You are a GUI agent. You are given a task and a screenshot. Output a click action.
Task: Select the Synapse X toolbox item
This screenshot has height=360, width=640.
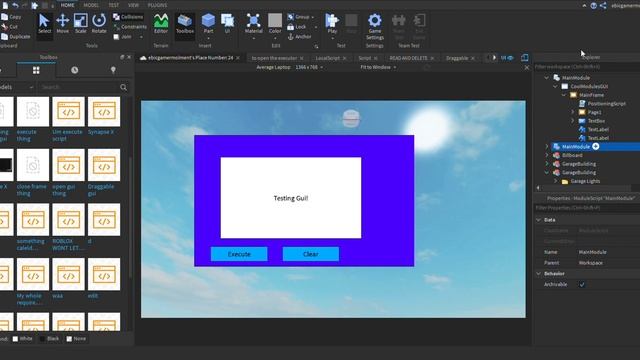click(104, 116)
